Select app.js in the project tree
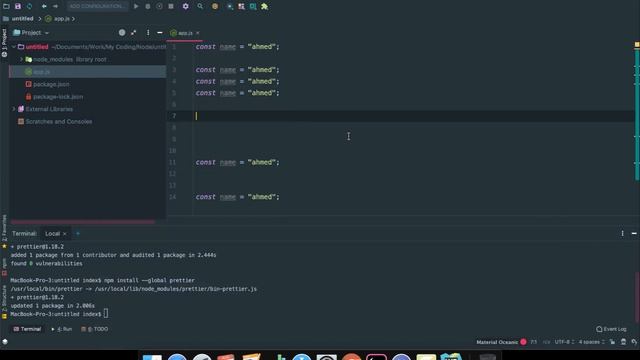The height and width of the screenshot is (360, 640). click(x=87, y=72)
